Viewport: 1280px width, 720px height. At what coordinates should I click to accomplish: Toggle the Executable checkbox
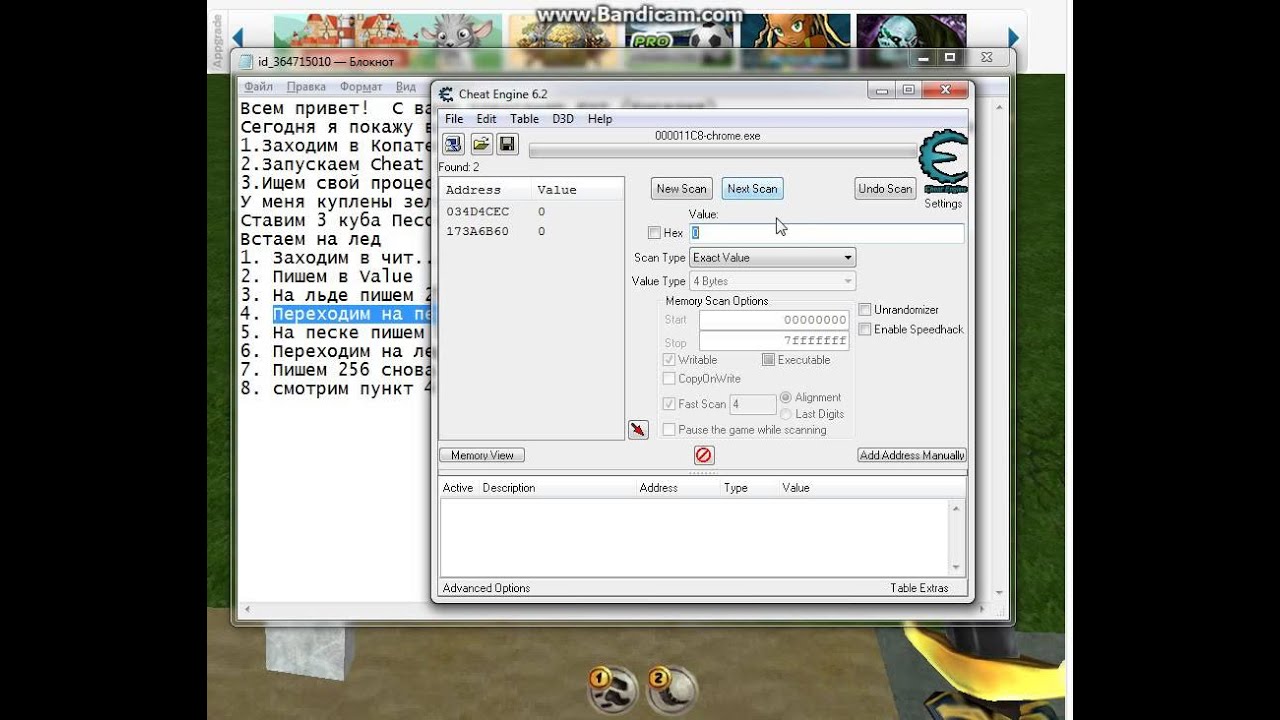[x=768, y=360]
